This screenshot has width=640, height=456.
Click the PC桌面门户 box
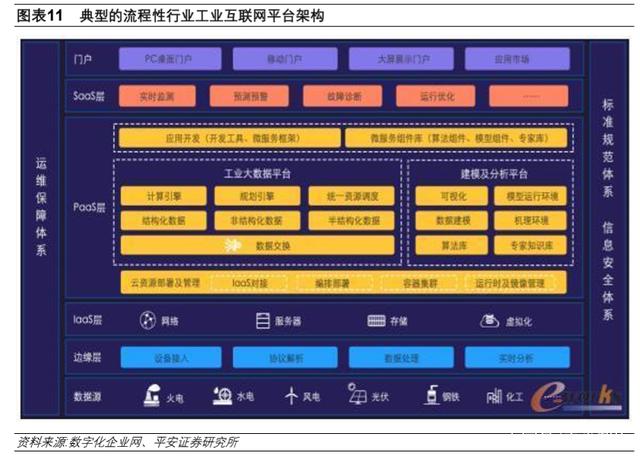click(170, 59)
